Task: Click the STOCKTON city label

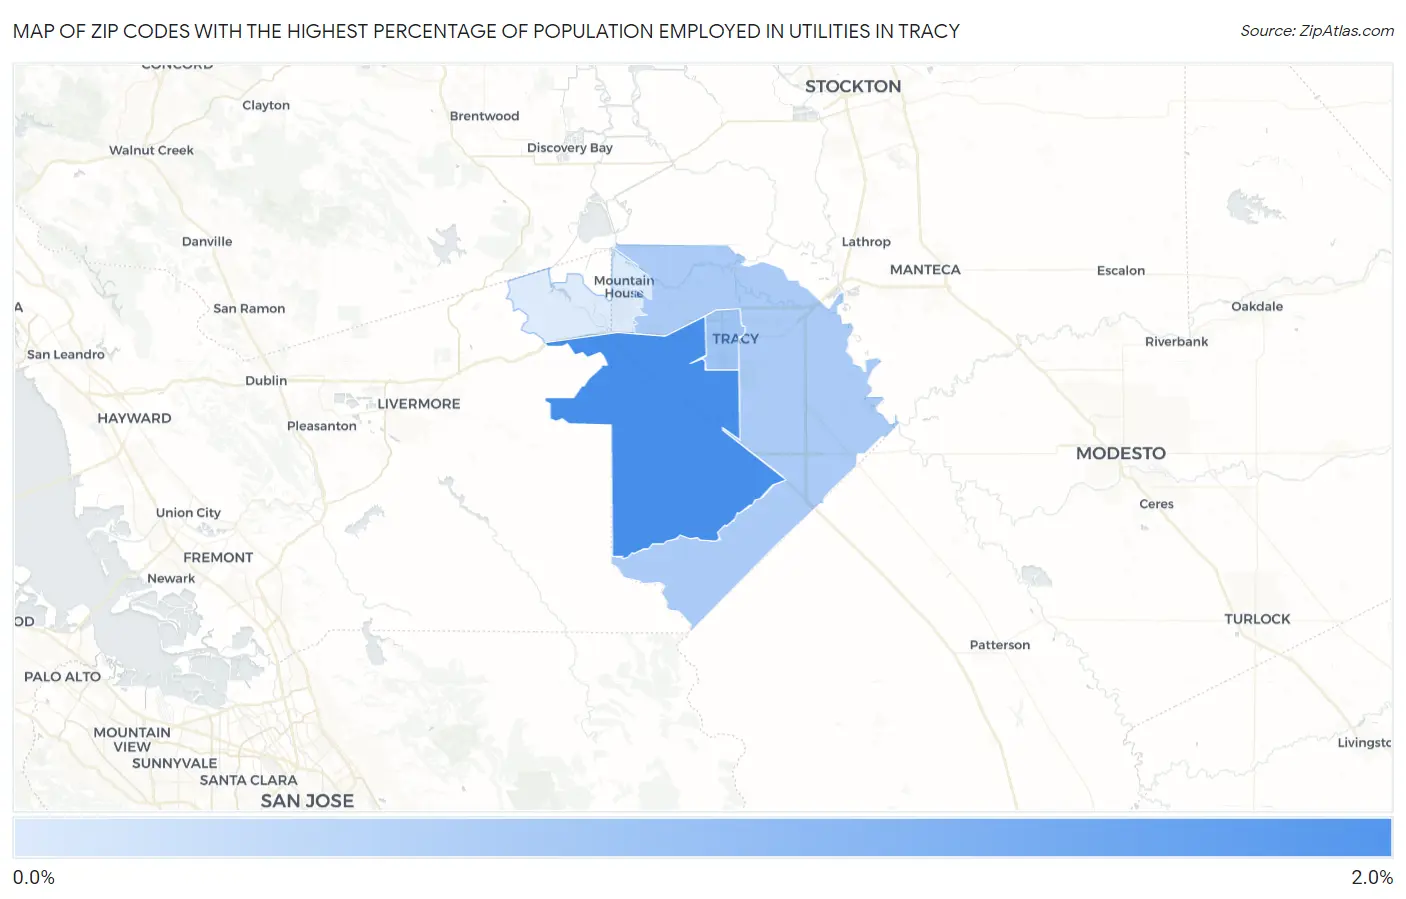Action: point(853,86)
